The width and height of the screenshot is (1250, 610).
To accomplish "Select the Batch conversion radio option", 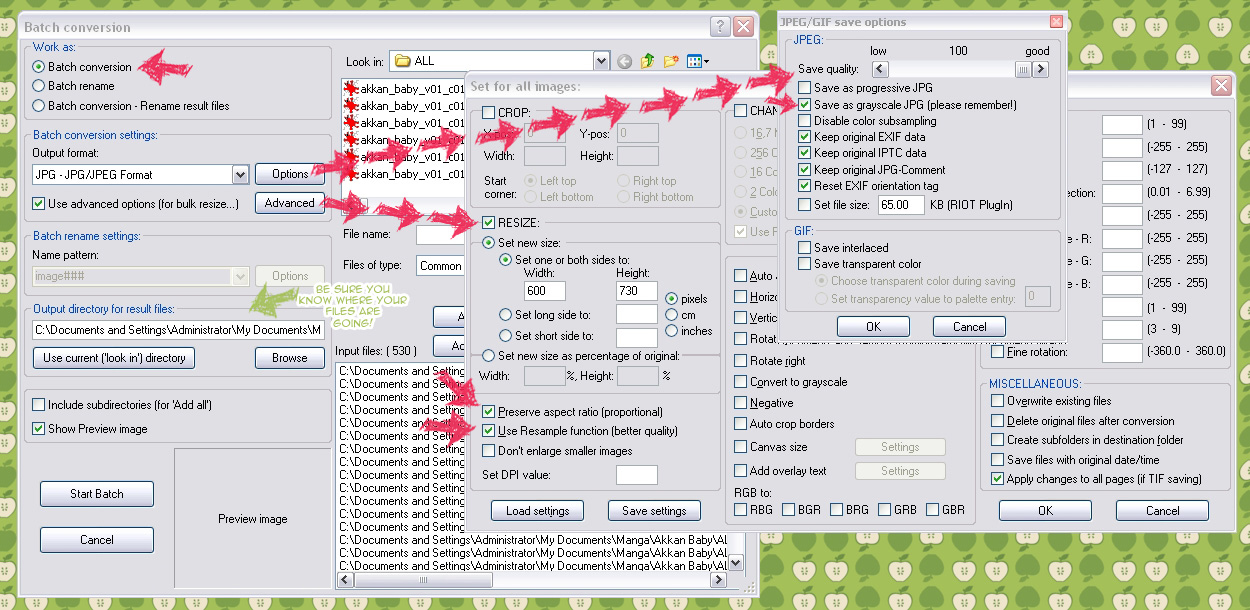I will coord(39,67).
